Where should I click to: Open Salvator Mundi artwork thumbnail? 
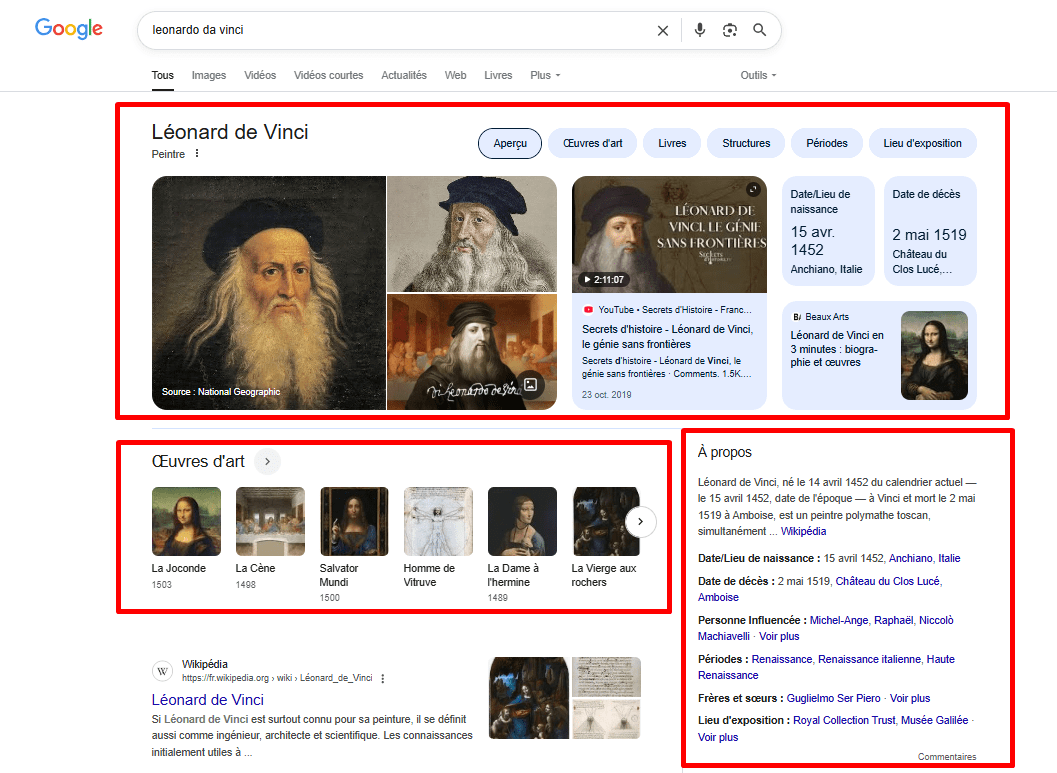(354, 522)
